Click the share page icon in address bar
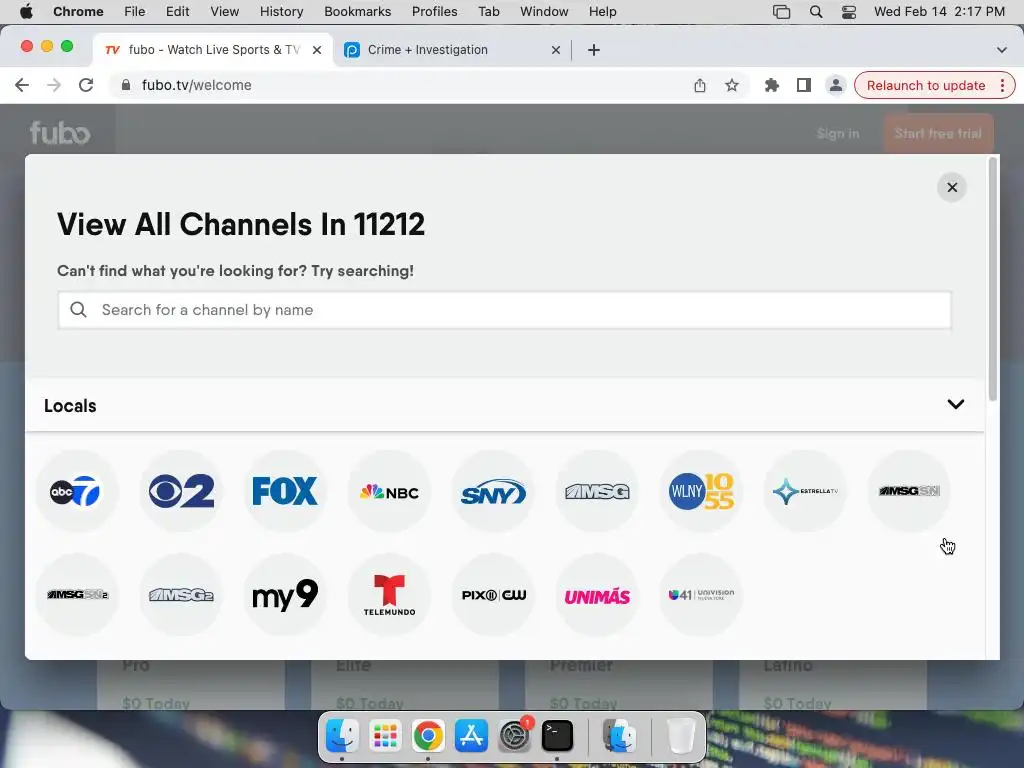The height and width of the screenshot is (768, 1024). pos(699,85)
